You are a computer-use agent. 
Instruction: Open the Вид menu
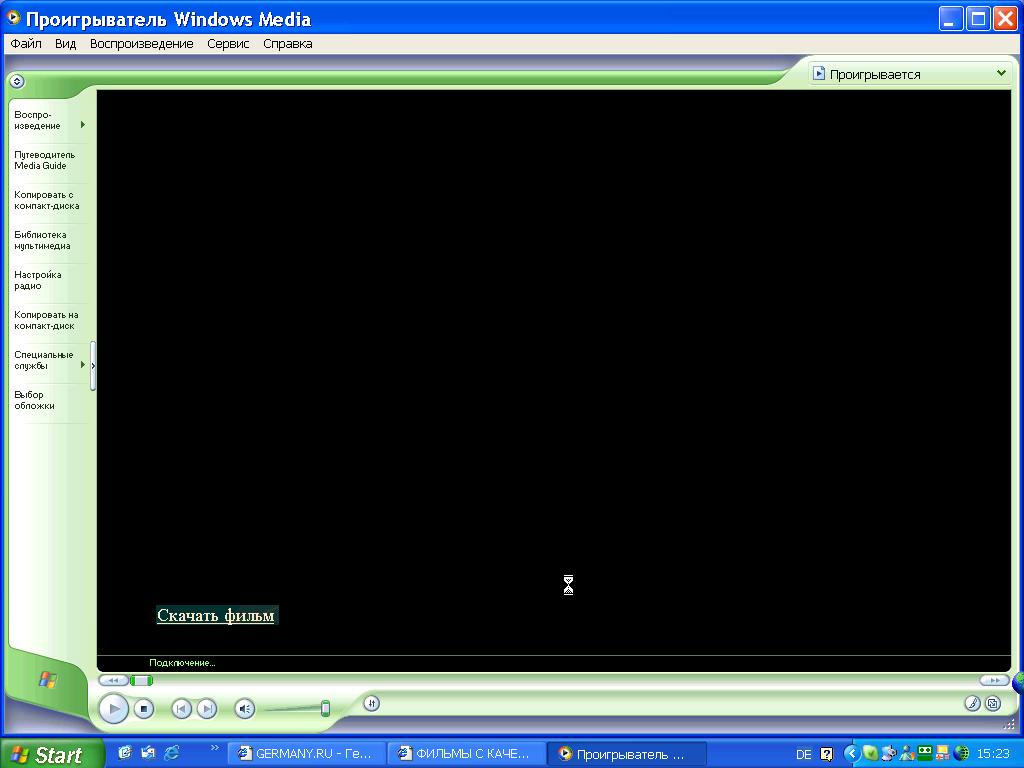point(65,44)
